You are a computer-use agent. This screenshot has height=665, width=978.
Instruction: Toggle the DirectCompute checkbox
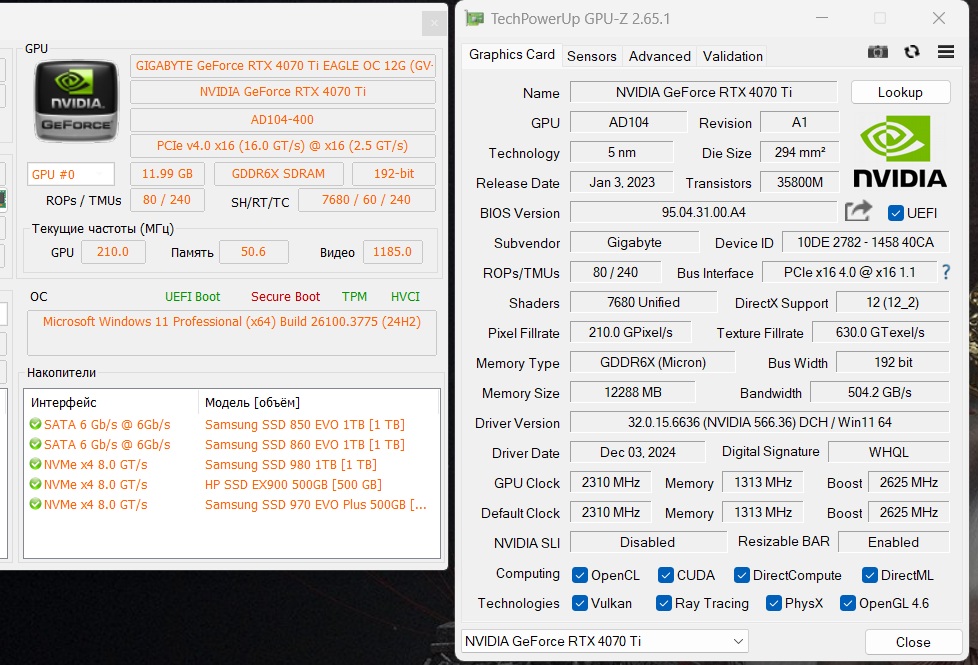click(x=742, y=575)
